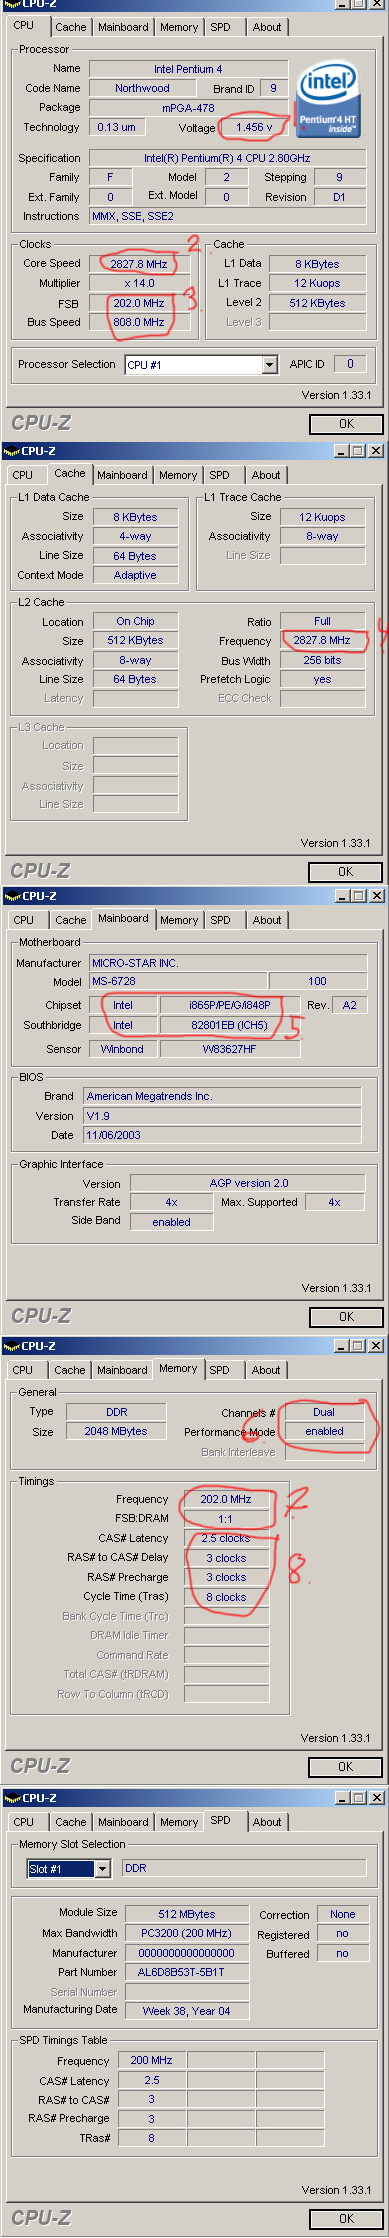Click the Cycle Time (Tras) value 8 clocks
Image resolution: width=389 pixels, height=2238 pixels.
[x=226, y=1597]
